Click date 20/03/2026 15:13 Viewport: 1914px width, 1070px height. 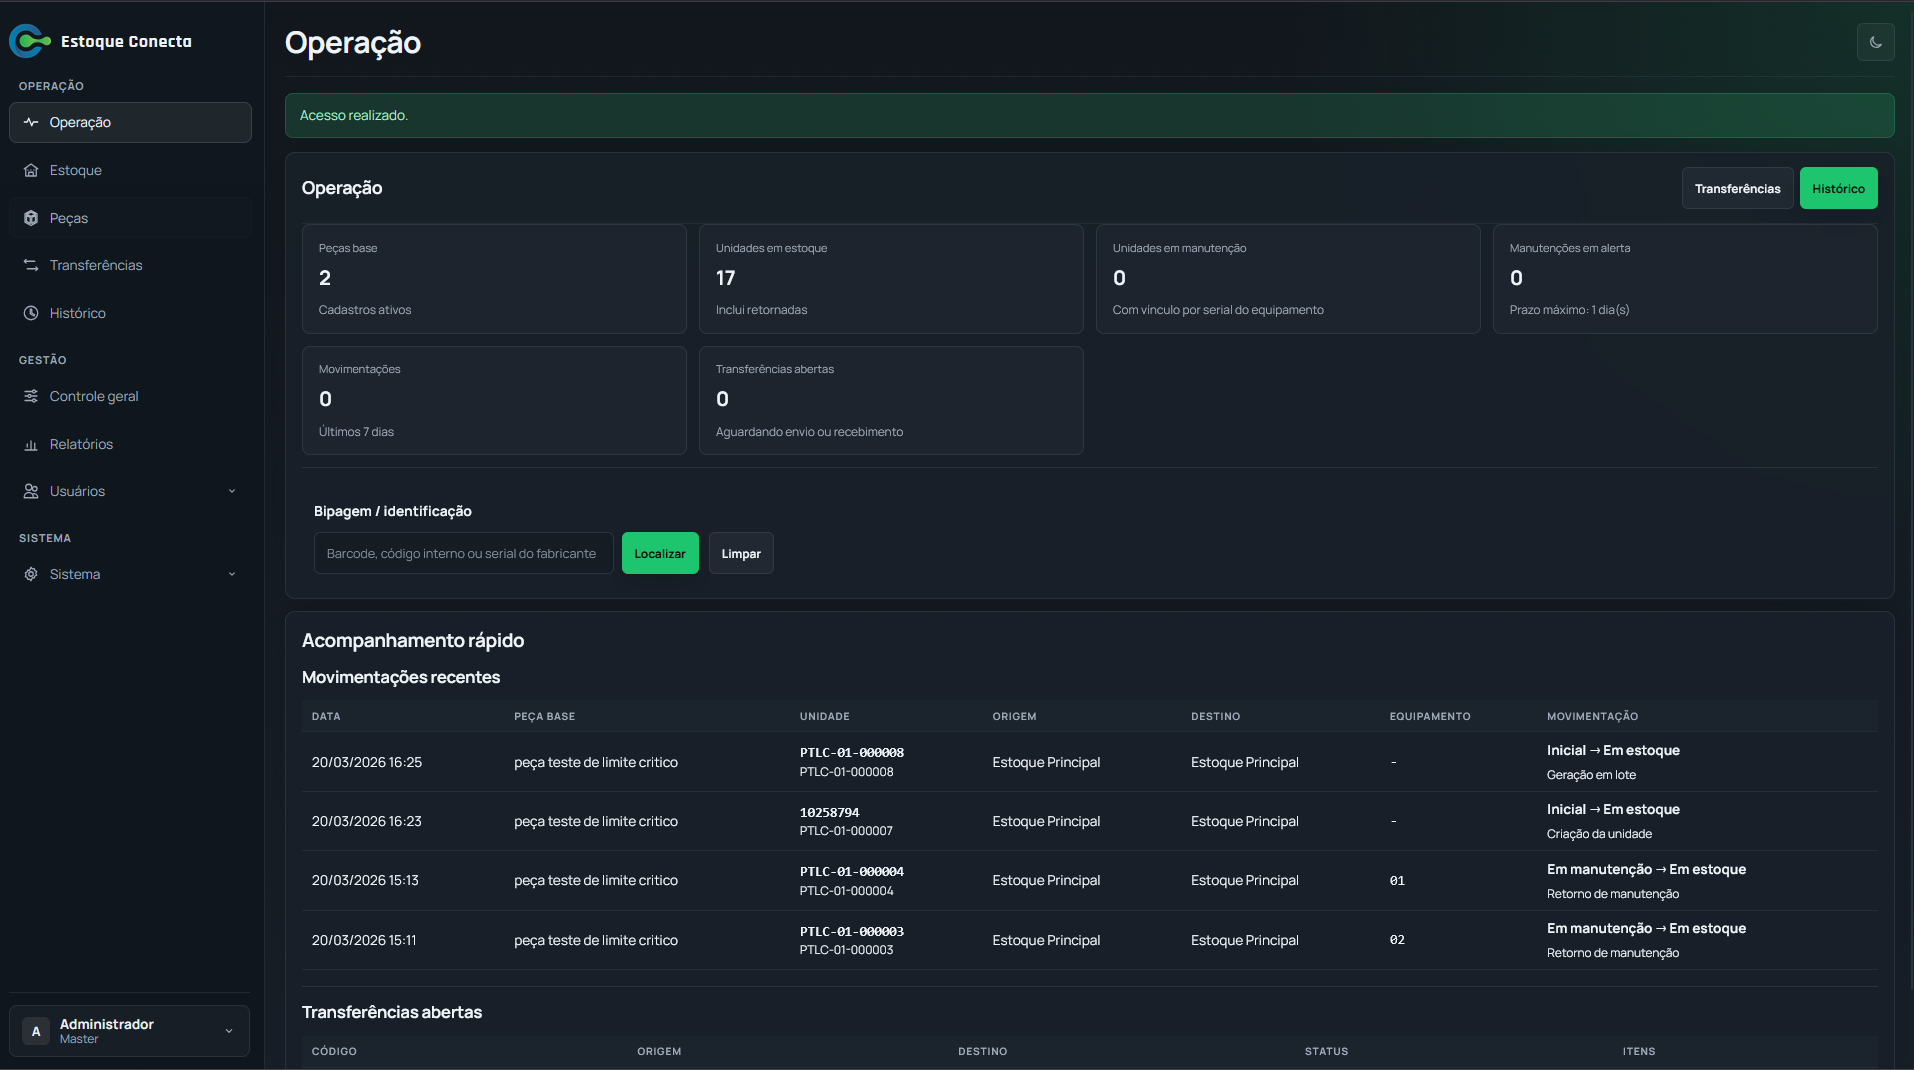pos(365,880)
